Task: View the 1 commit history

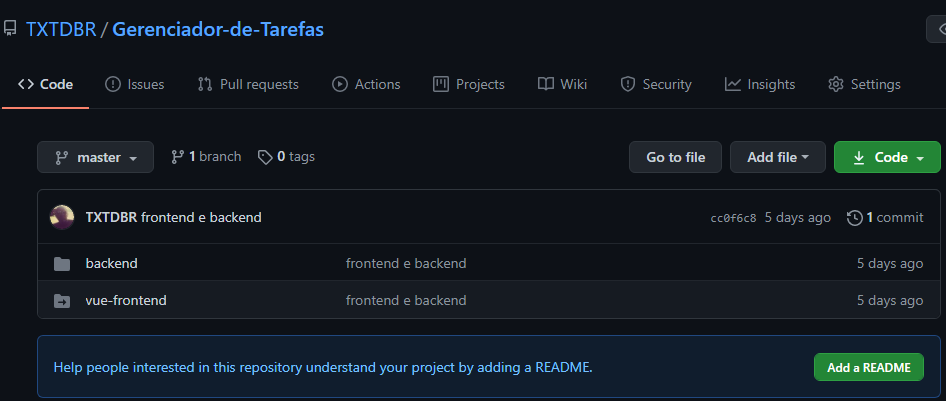Action: tap(885, 217)
